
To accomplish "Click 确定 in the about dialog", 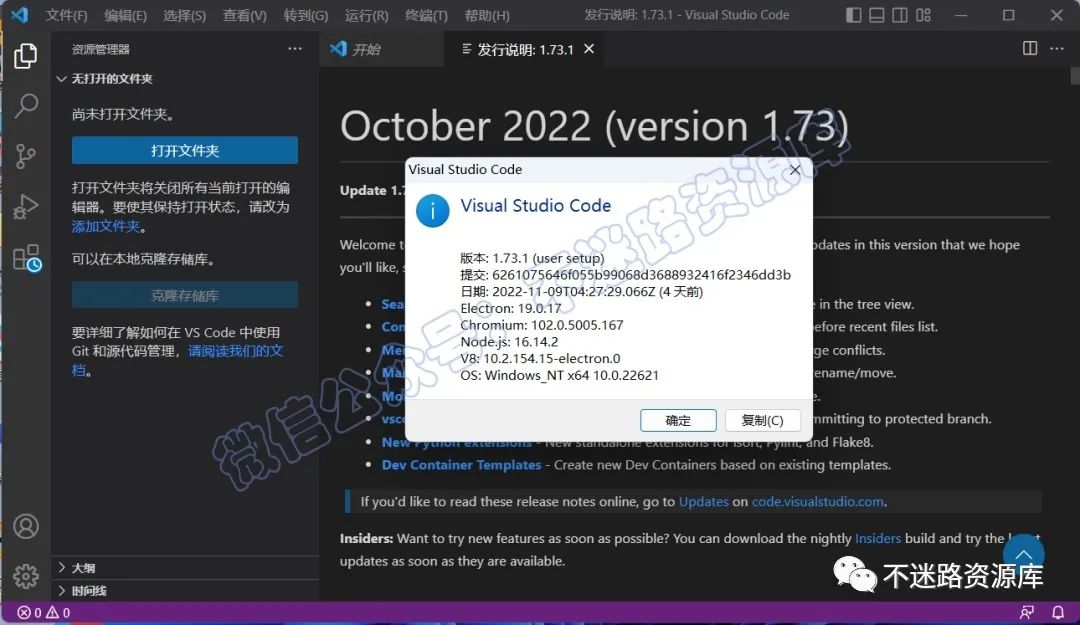I will (678, 420).
